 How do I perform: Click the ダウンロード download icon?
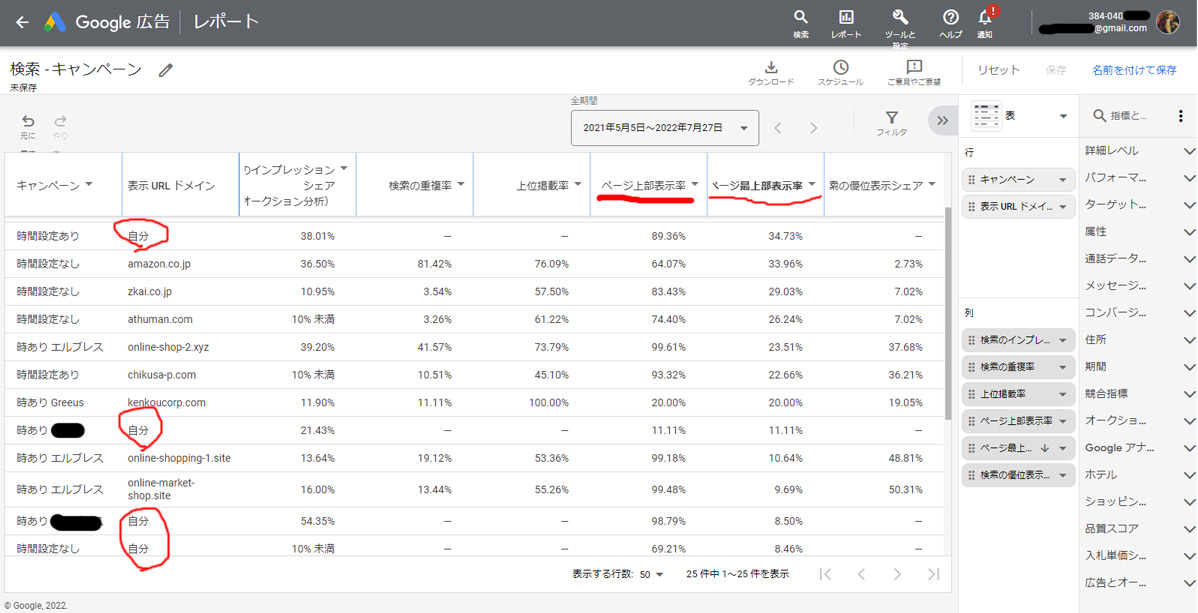tap(771, 68)
